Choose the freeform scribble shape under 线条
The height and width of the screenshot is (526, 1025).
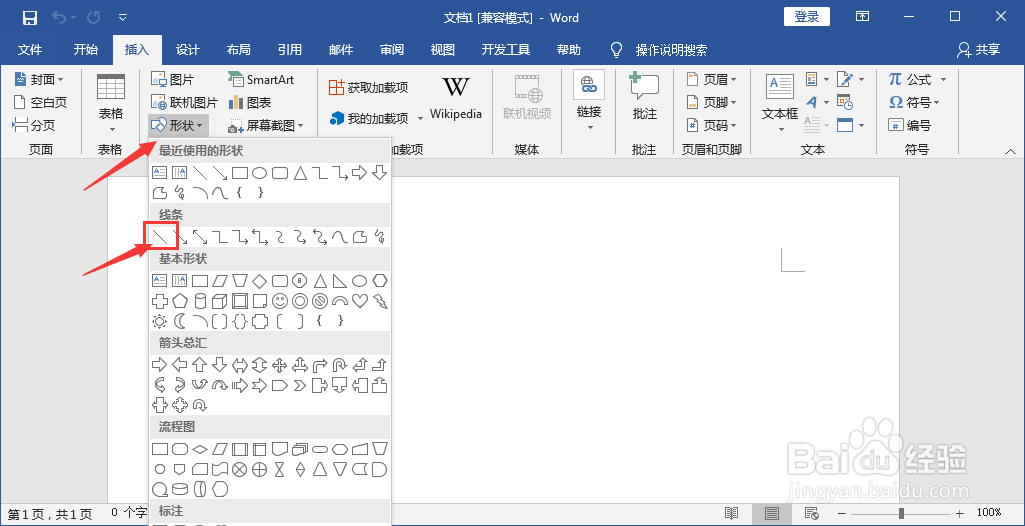[380, 237]
